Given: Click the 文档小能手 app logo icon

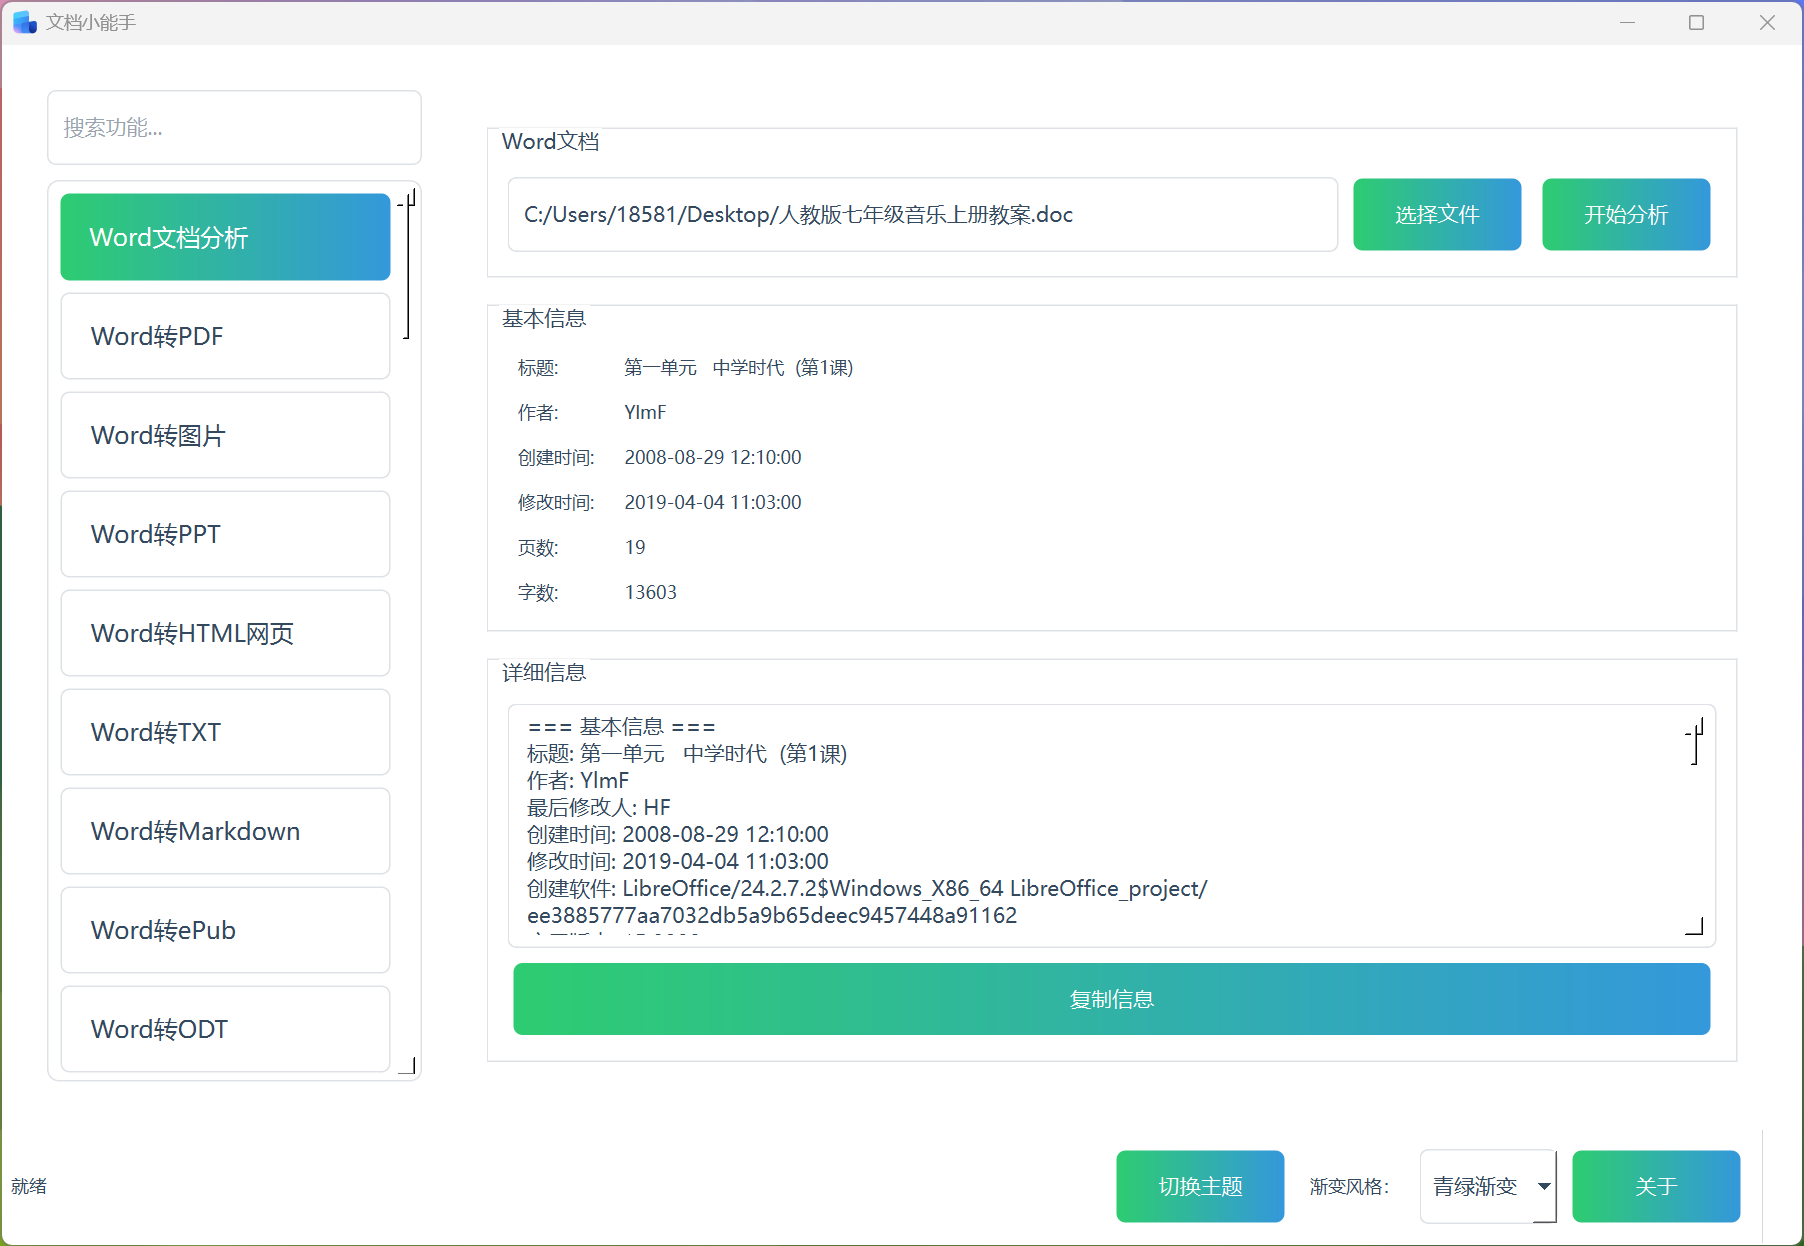Looking at the screenshot, I should 23,21.
